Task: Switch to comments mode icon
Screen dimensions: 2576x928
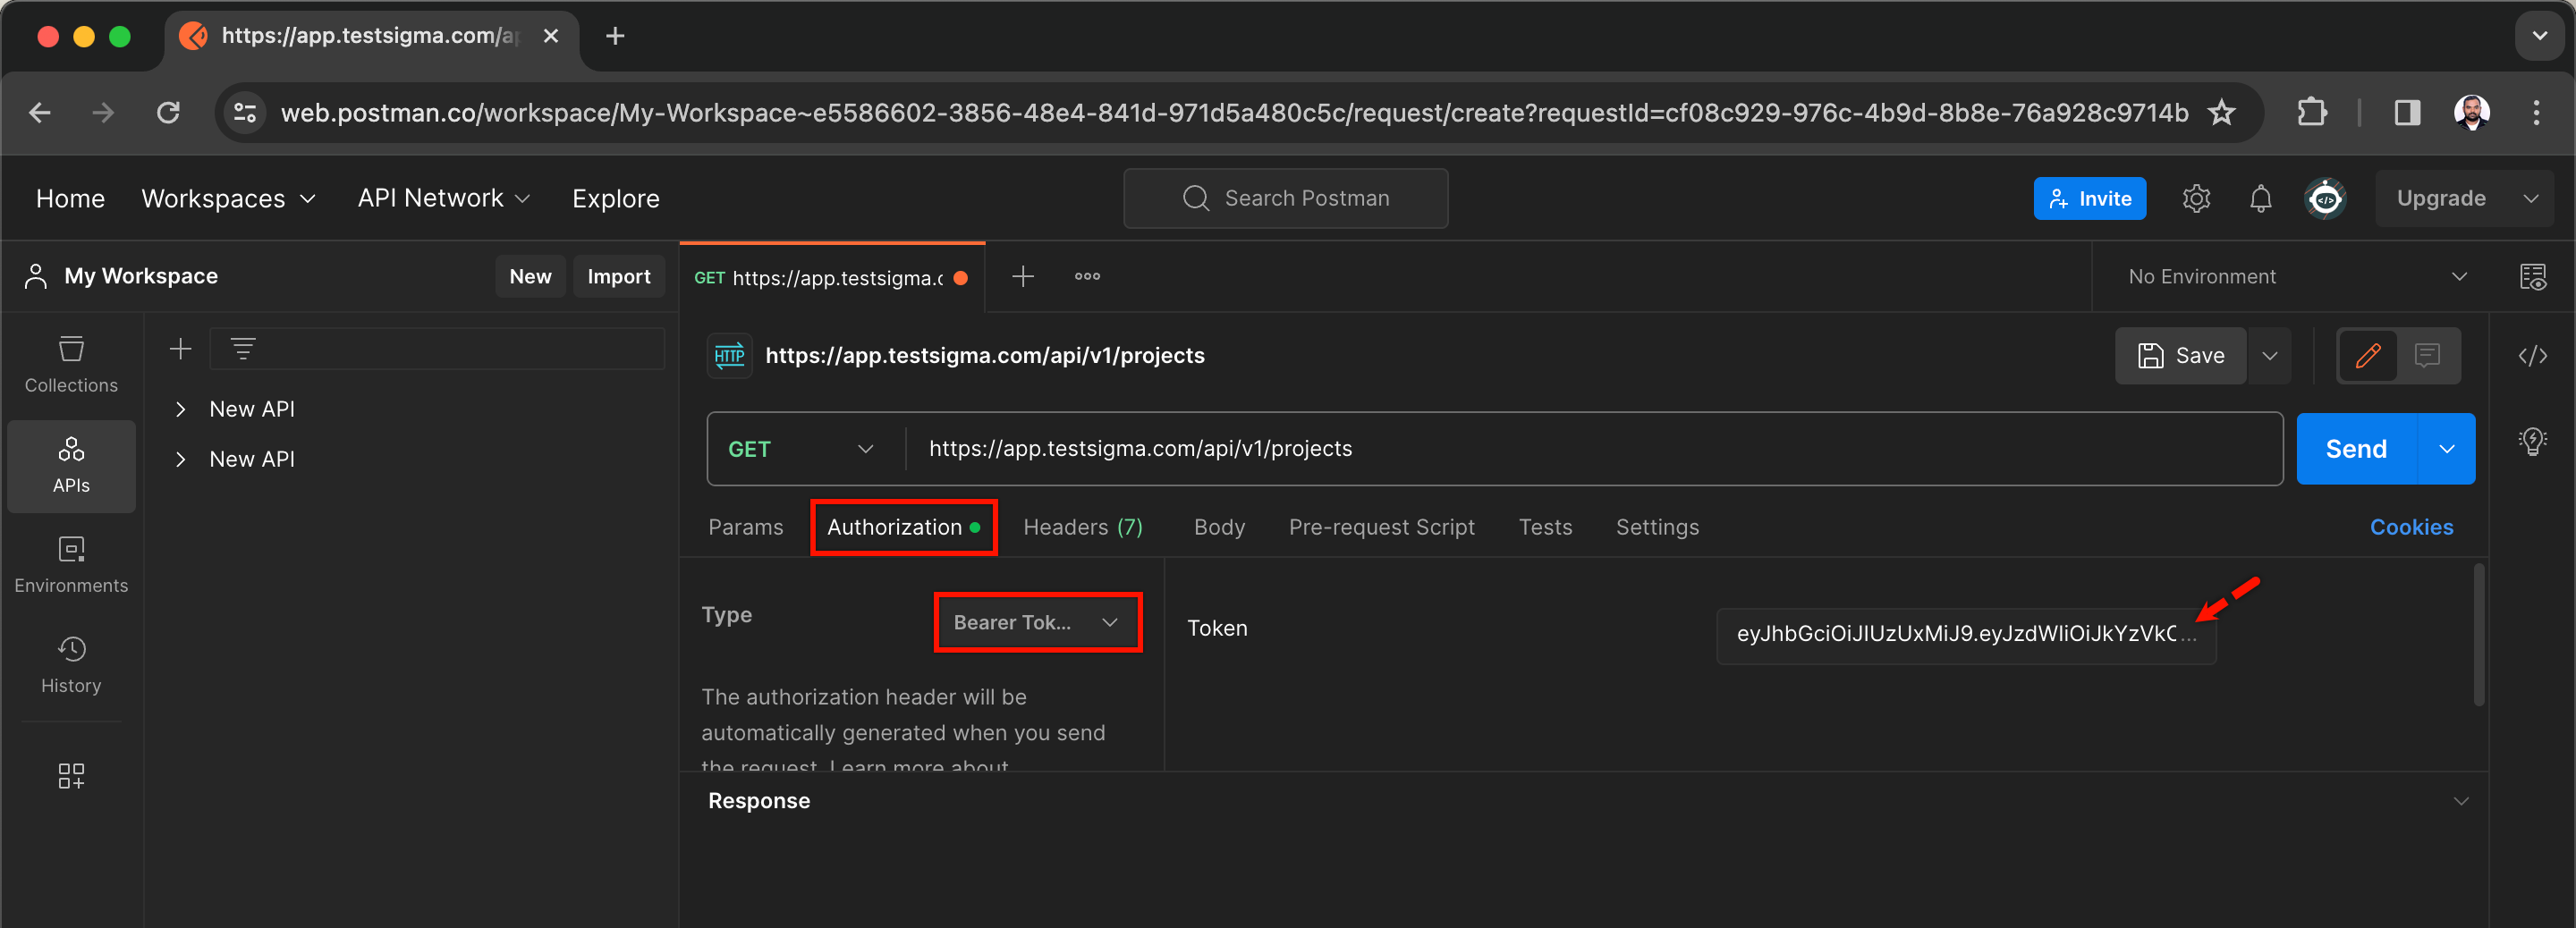Action: 2427,356
